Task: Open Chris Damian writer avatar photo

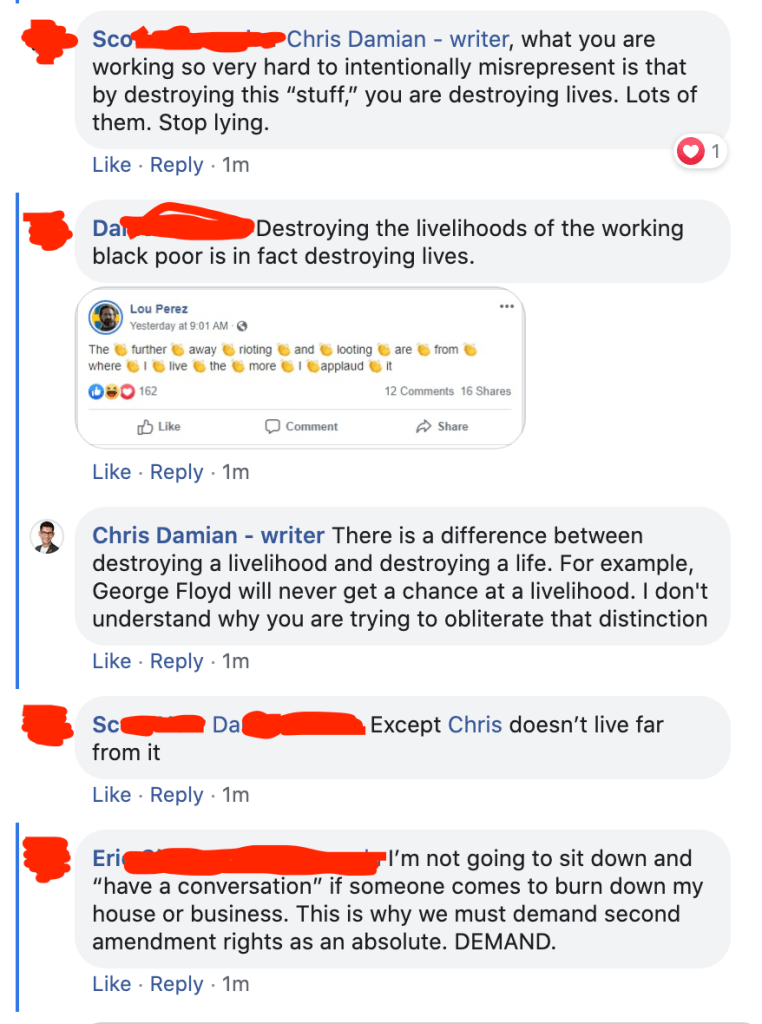Action: [47, 537]
